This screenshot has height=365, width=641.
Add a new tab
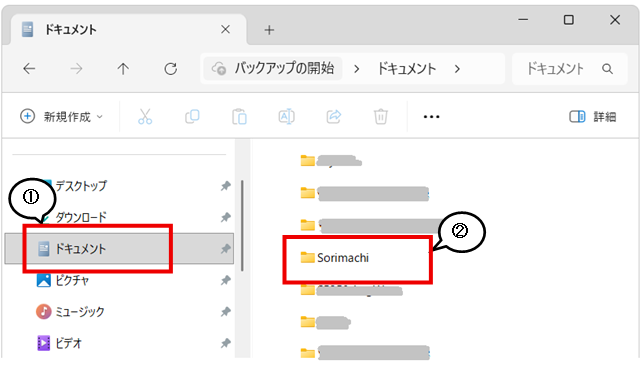coord(269,30)
